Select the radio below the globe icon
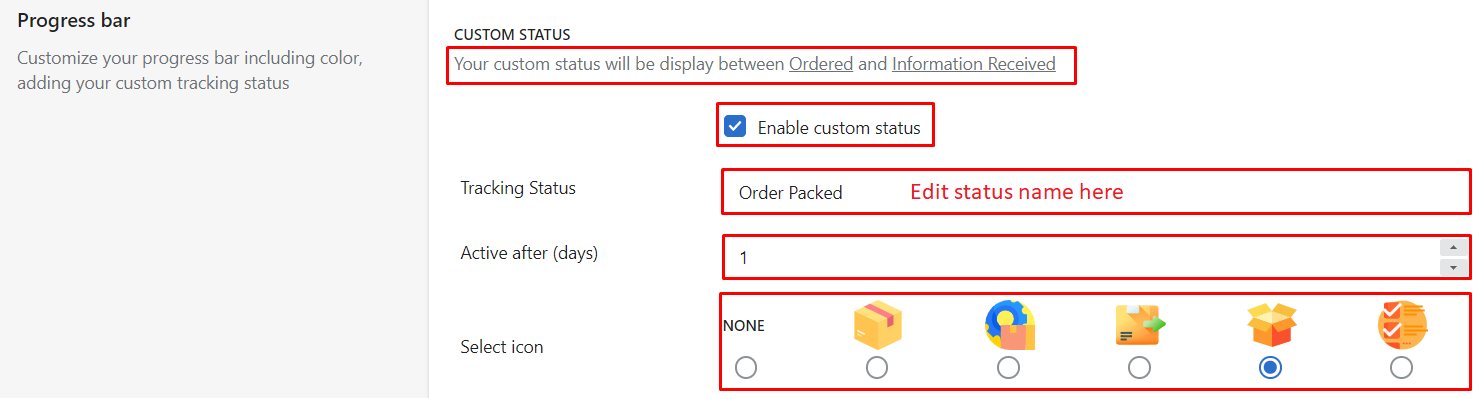Viewport: 1482px width, 399px height. click(1008, 368)
